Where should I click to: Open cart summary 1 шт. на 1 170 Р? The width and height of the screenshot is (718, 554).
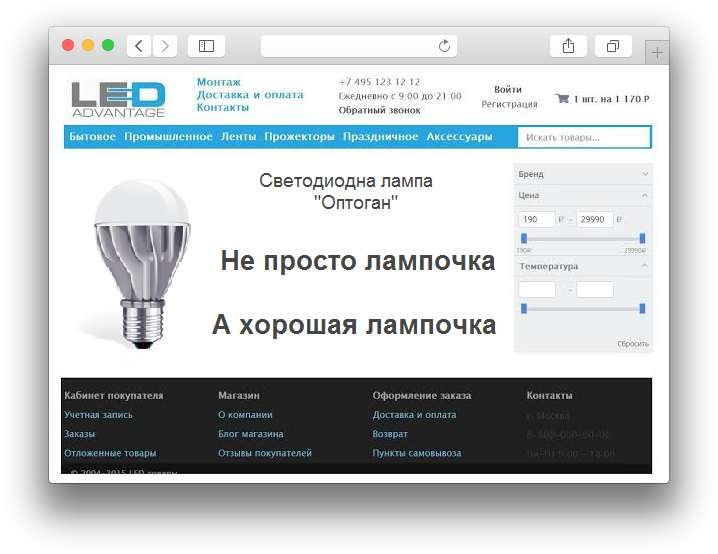pyautogui.click(x=611, y=99)
